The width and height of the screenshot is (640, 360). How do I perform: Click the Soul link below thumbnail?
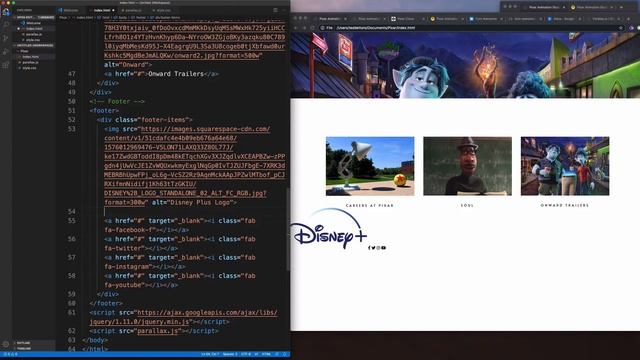click(467, 205)
